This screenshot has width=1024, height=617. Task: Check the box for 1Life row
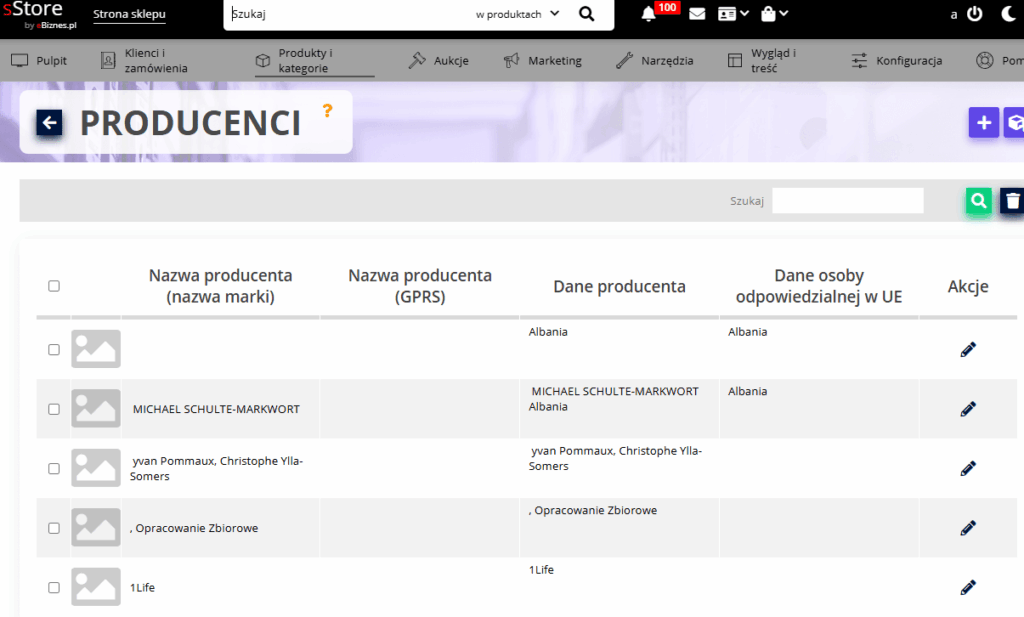[x=54, y=587]
